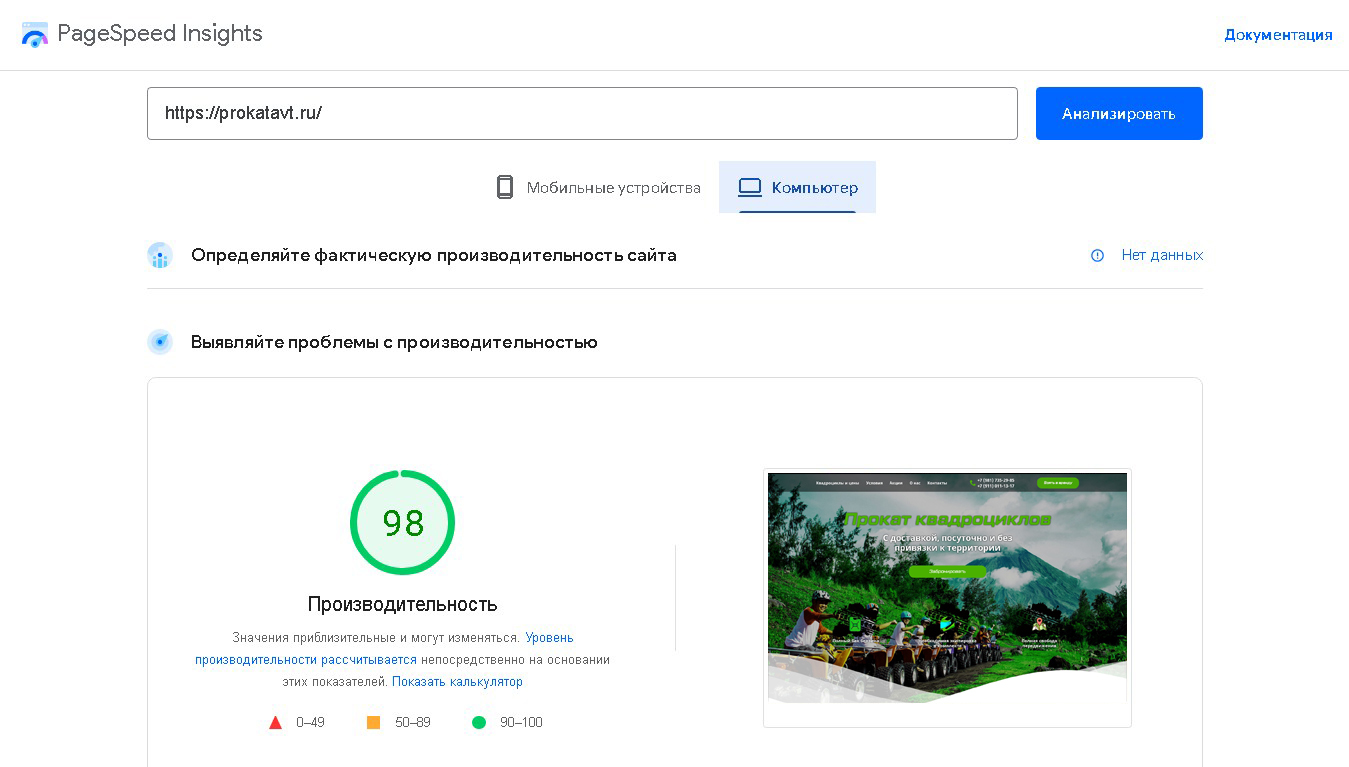The height and width of the screenshot is (767, 1349).
Task: Click the Производительность heading
Action: tap(402, 604)
